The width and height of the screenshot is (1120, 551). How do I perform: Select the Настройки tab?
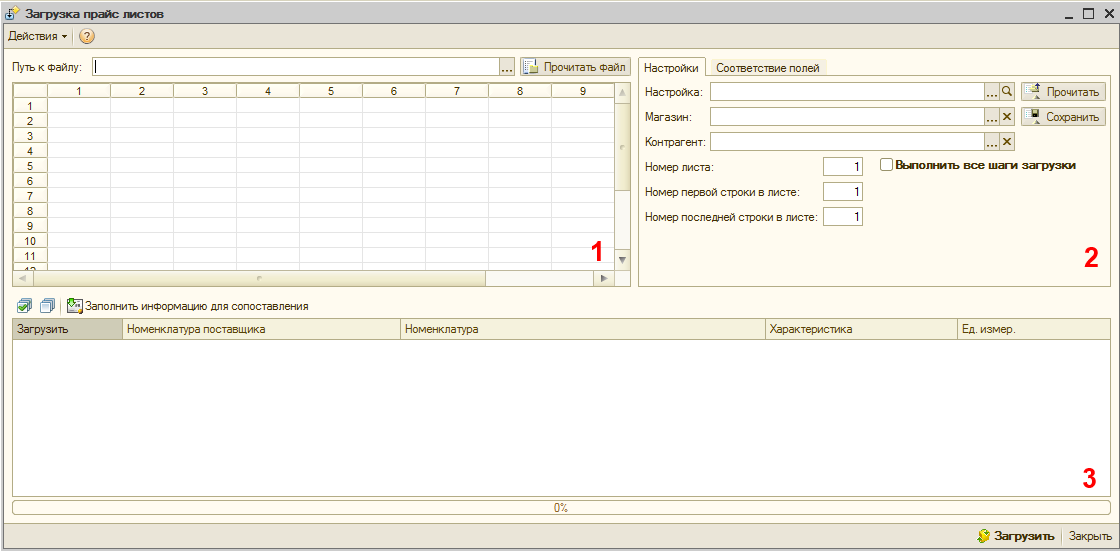[x=671, y=68]
